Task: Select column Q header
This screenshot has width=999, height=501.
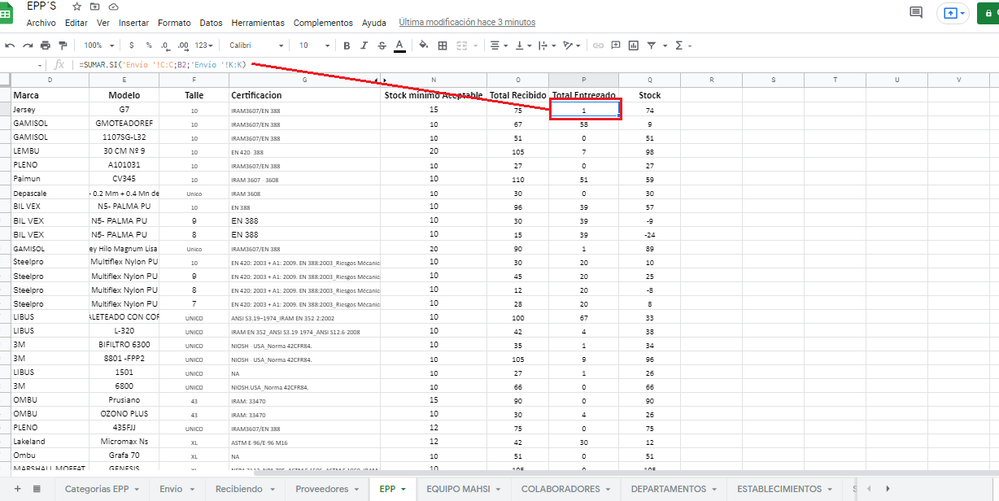Action: coord(650,80)
